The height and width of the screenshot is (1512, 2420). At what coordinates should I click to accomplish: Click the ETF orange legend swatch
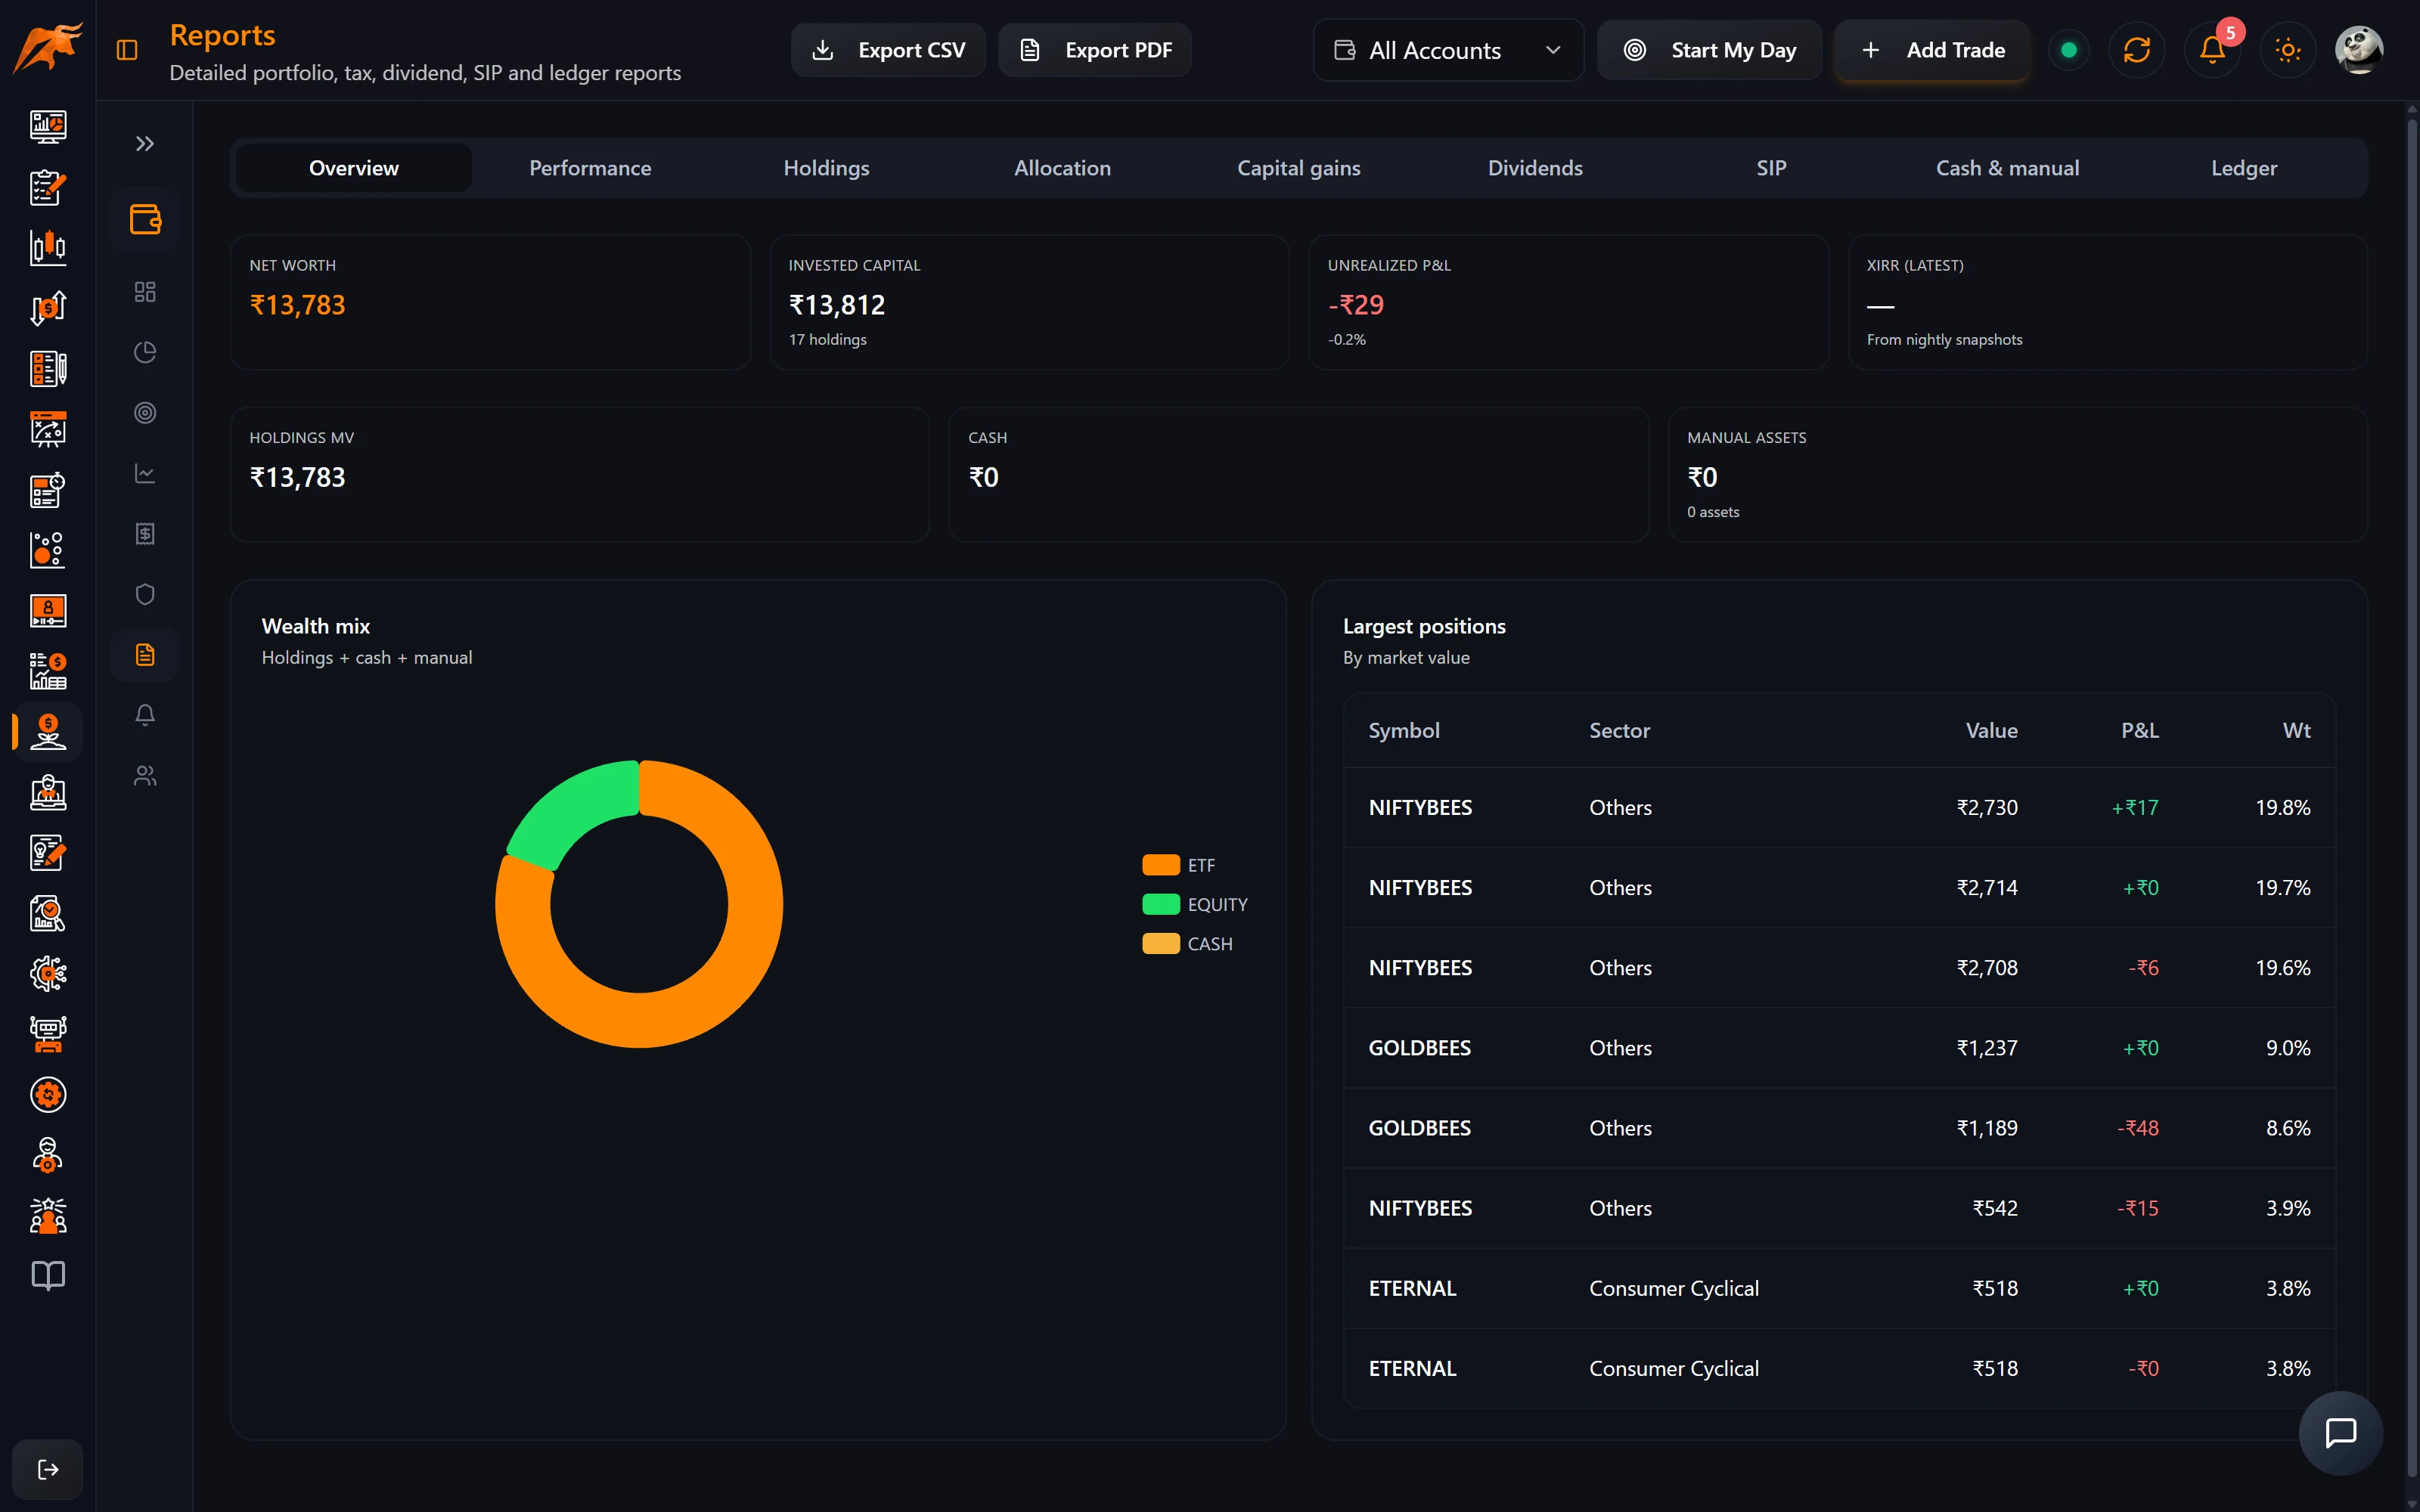point(1161,865)
